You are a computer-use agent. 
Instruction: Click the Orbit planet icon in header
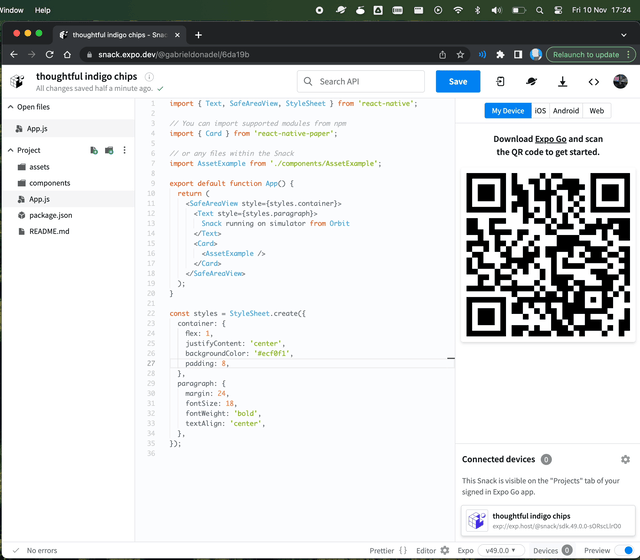click(531, 82)
